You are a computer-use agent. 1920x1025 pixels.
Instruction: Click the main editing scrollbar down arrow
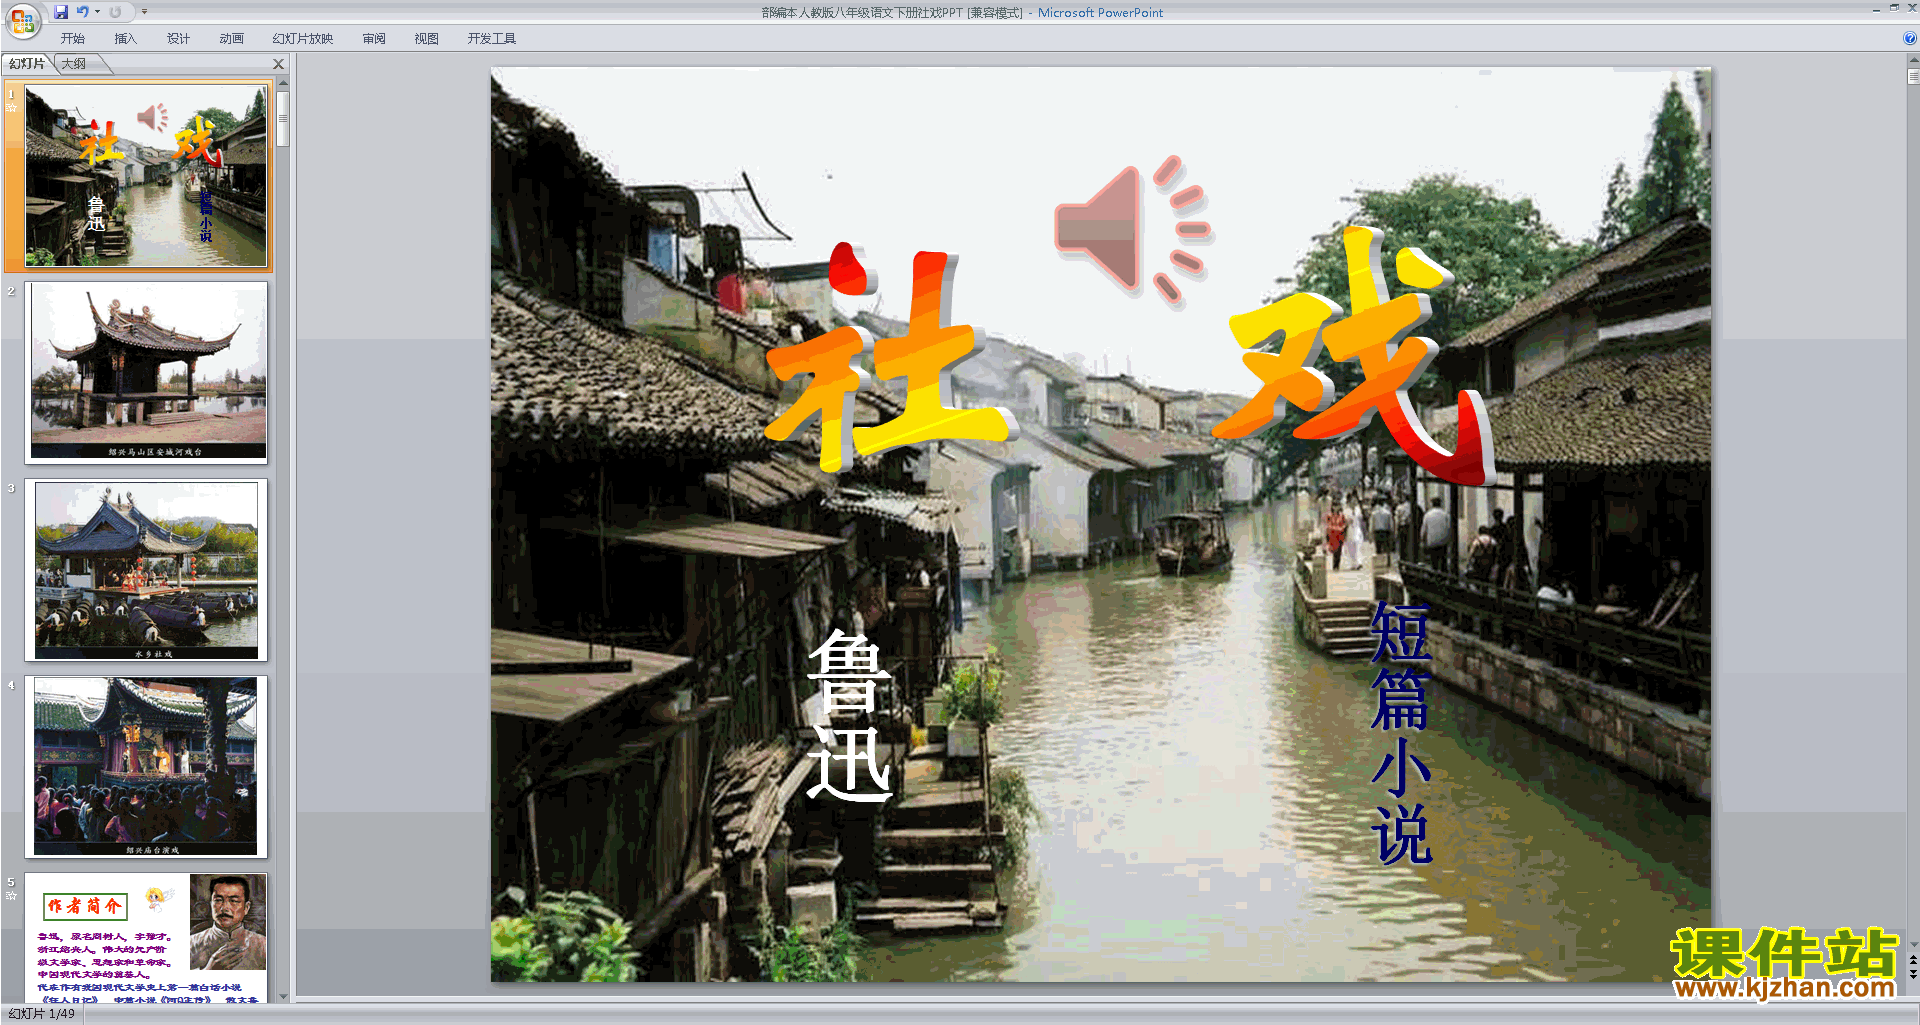coord(1913,944)
